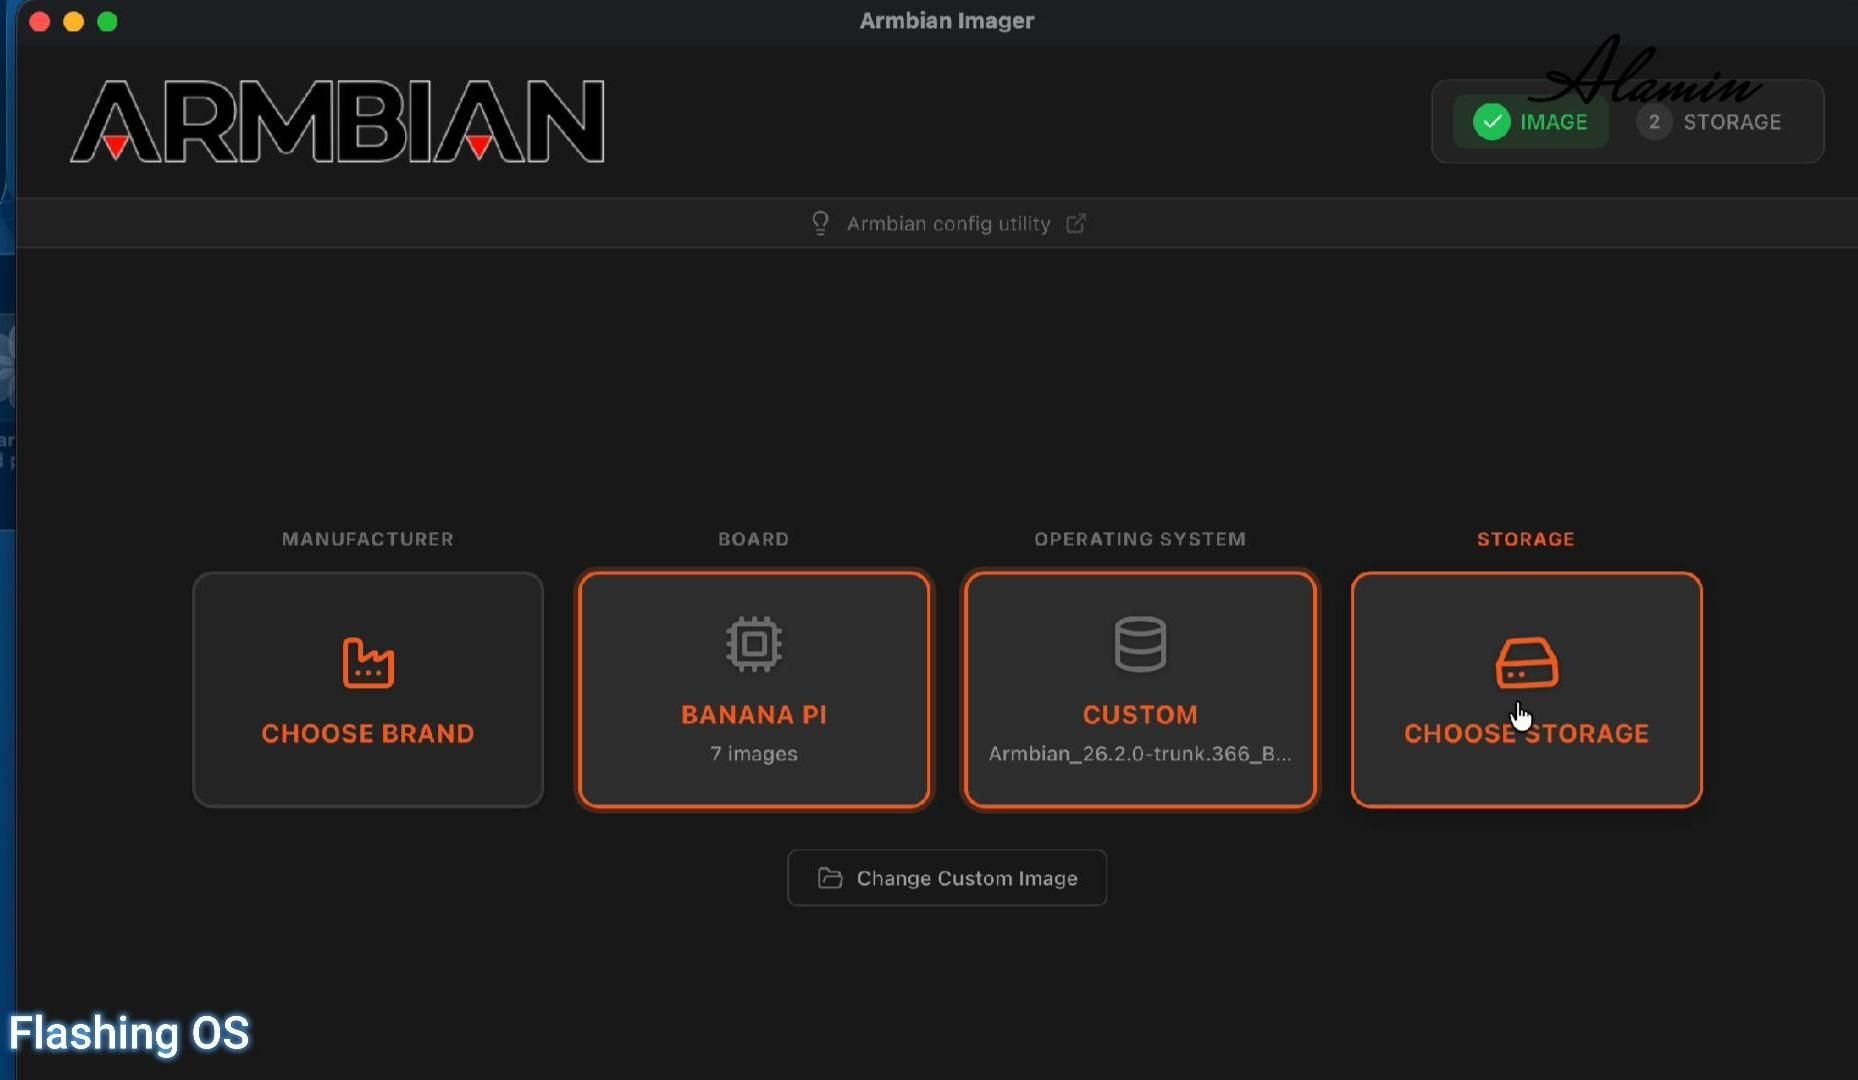Viewport: 1858px width, 1080px height.
Task: Maximize the Armbian Imager window
Action: (108, 21)
